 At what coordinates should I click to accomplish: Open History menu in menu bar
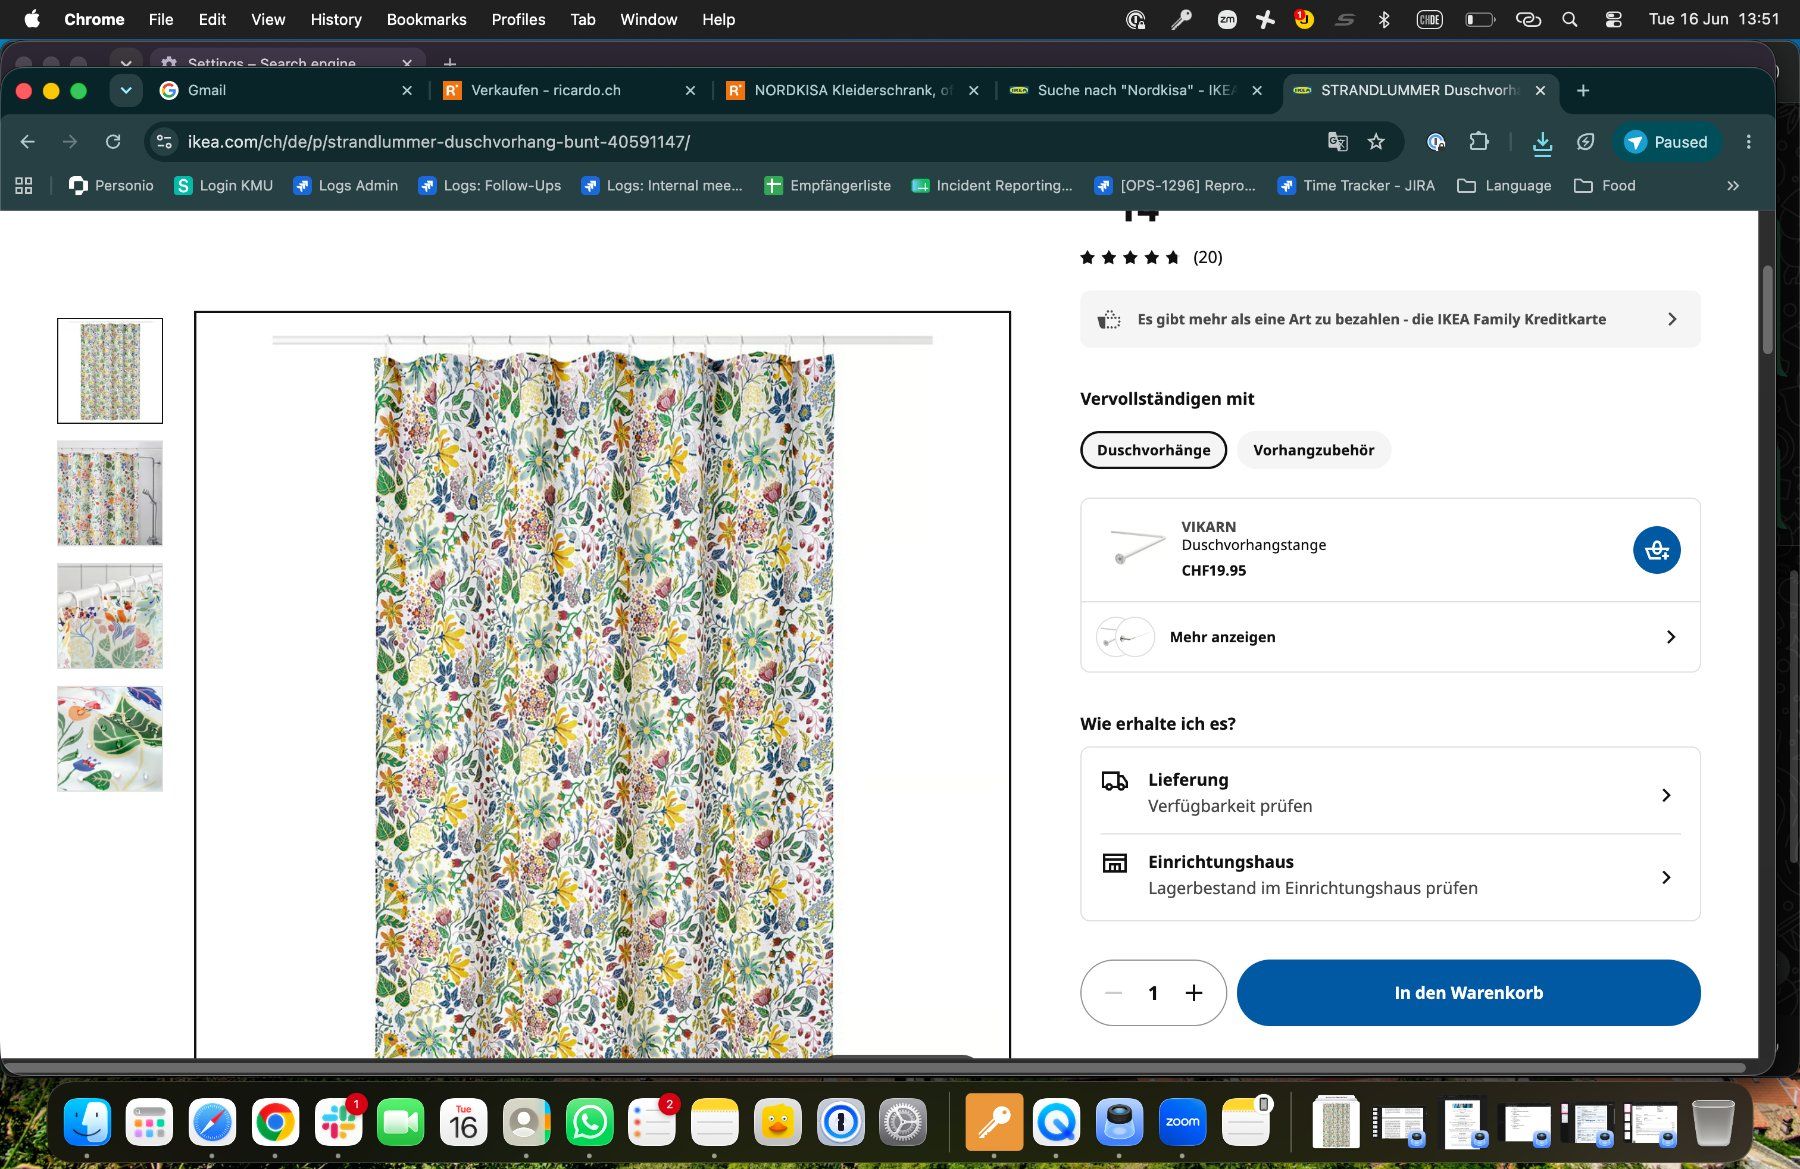coord(335,19)
